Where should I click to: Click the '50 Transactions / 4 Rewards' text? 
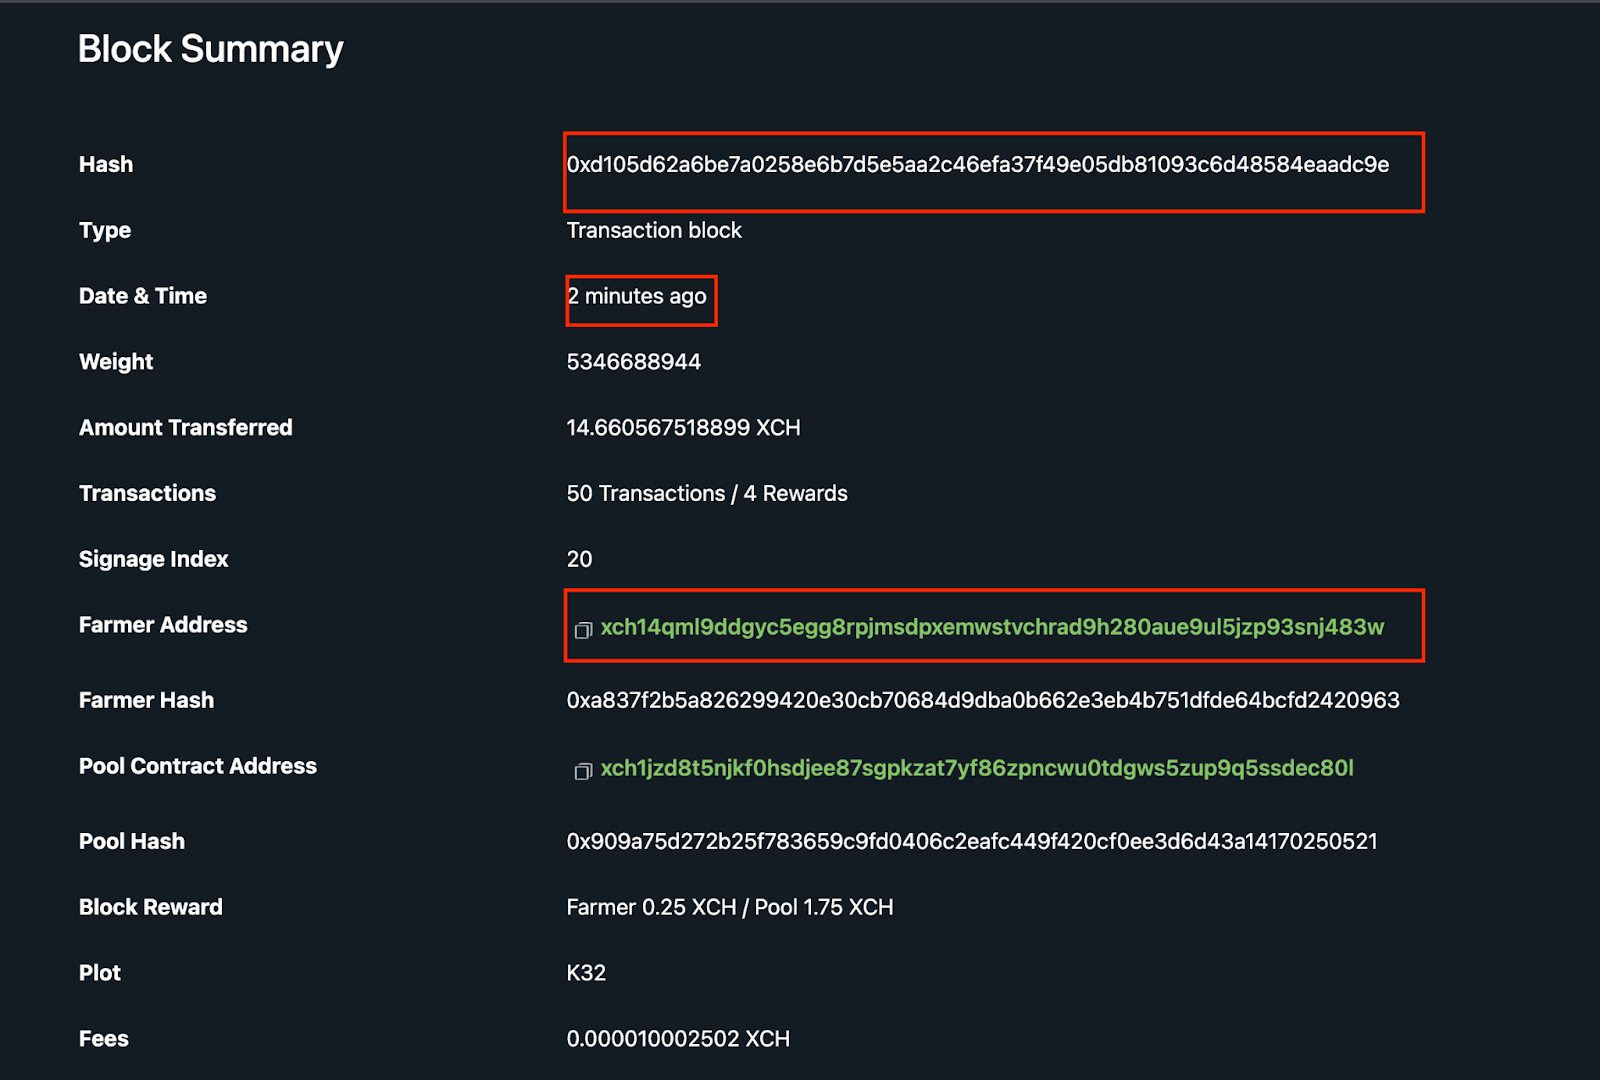tap(707, 493)
